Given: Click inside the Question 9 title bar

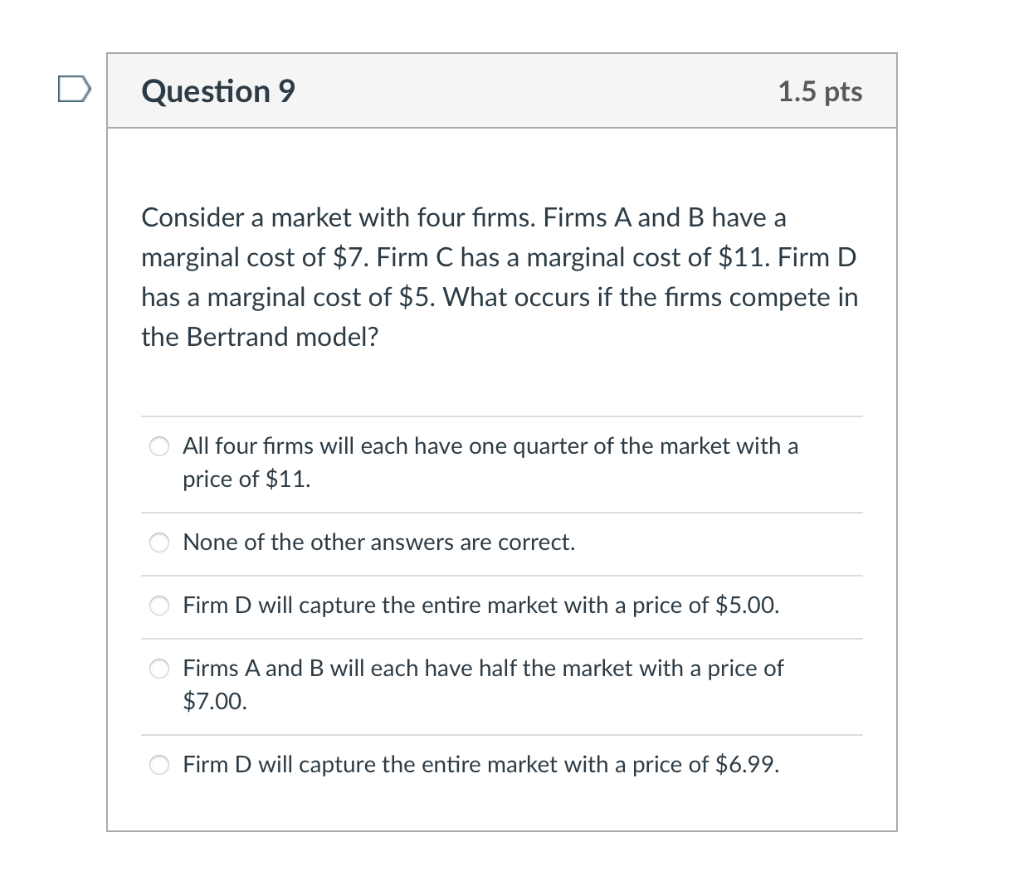Looking at the screenshot, I should click(500, 91).
